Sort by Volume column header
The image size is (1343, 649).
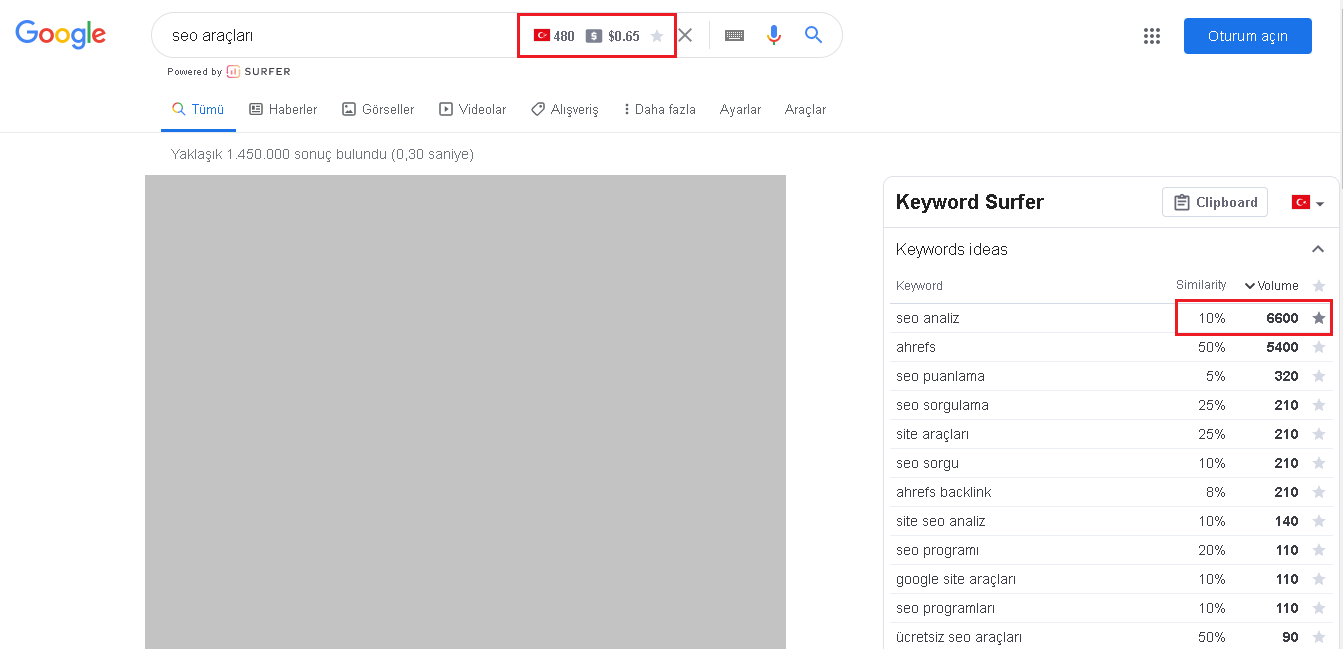[x=1271, y=286]
